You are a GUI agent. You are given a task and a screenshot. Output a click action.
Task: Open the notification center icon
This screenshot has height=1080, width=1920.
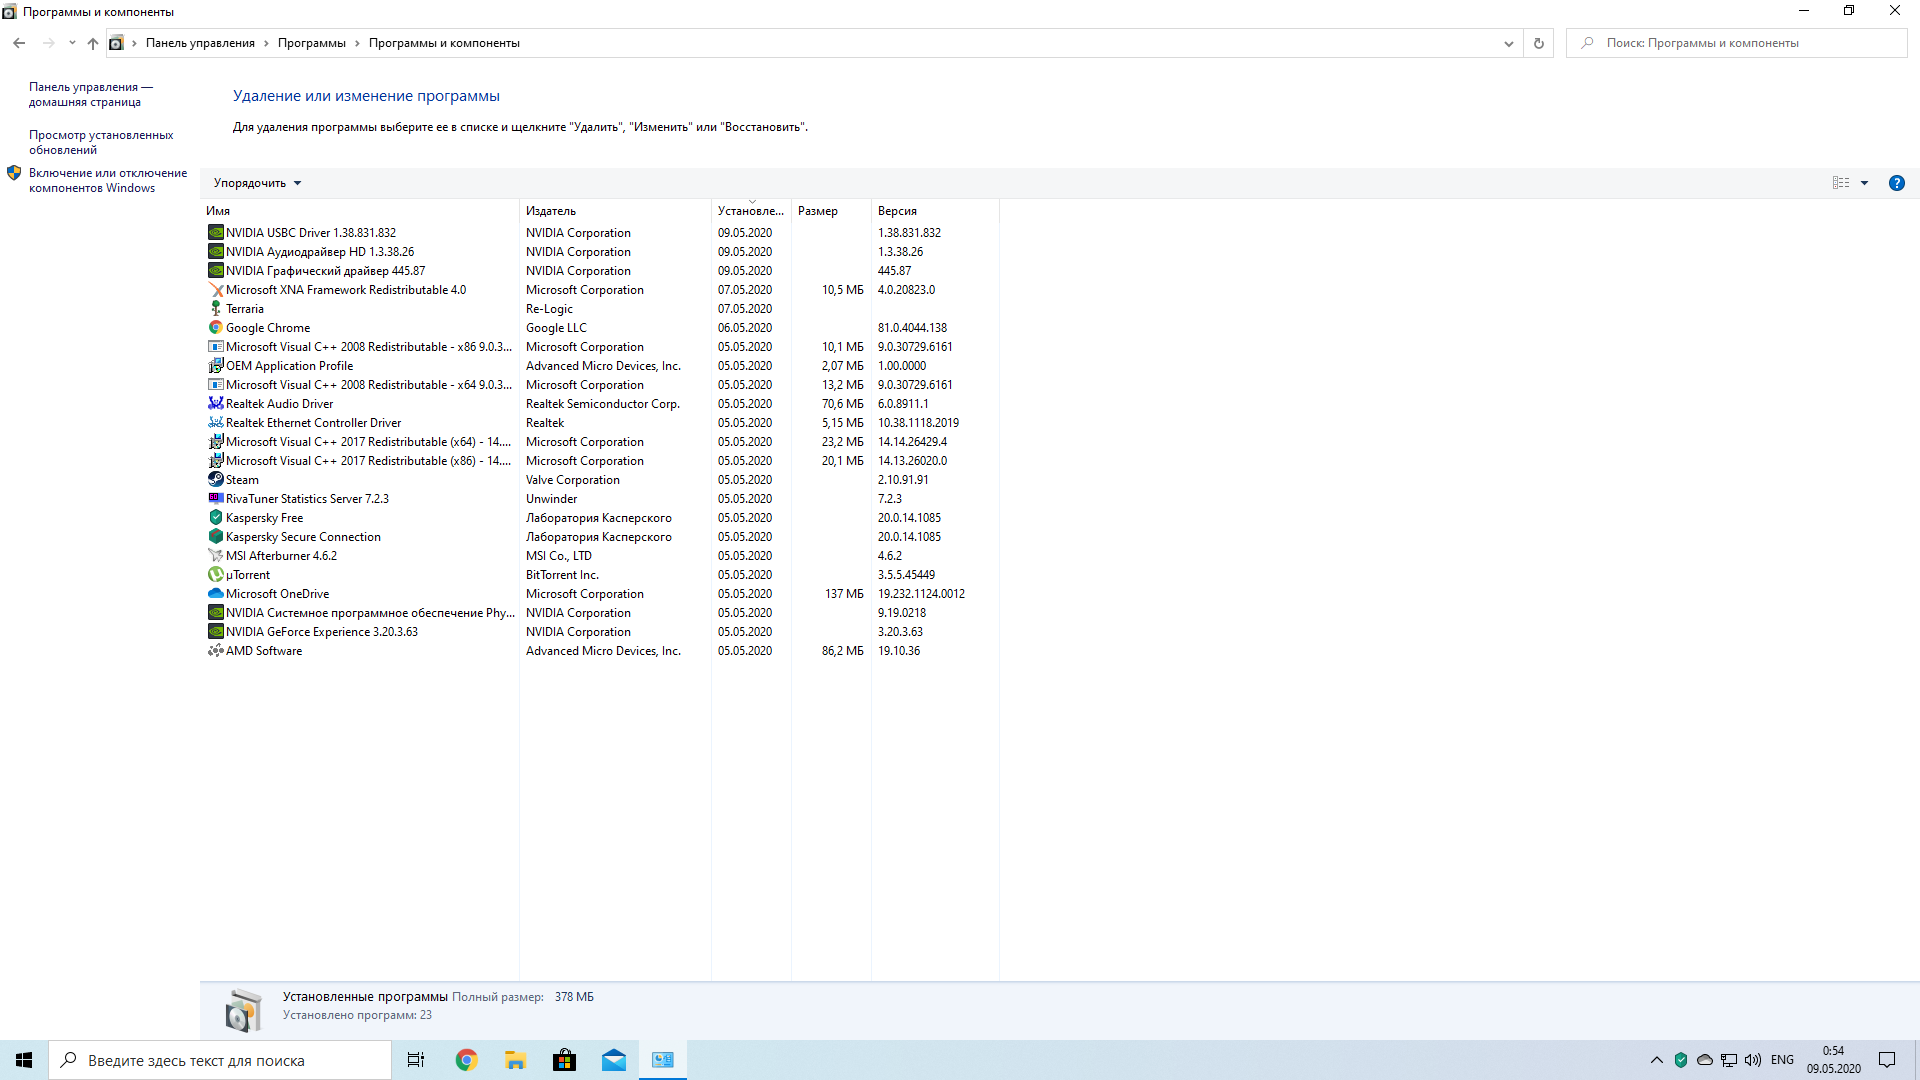coord(1887,1060)
